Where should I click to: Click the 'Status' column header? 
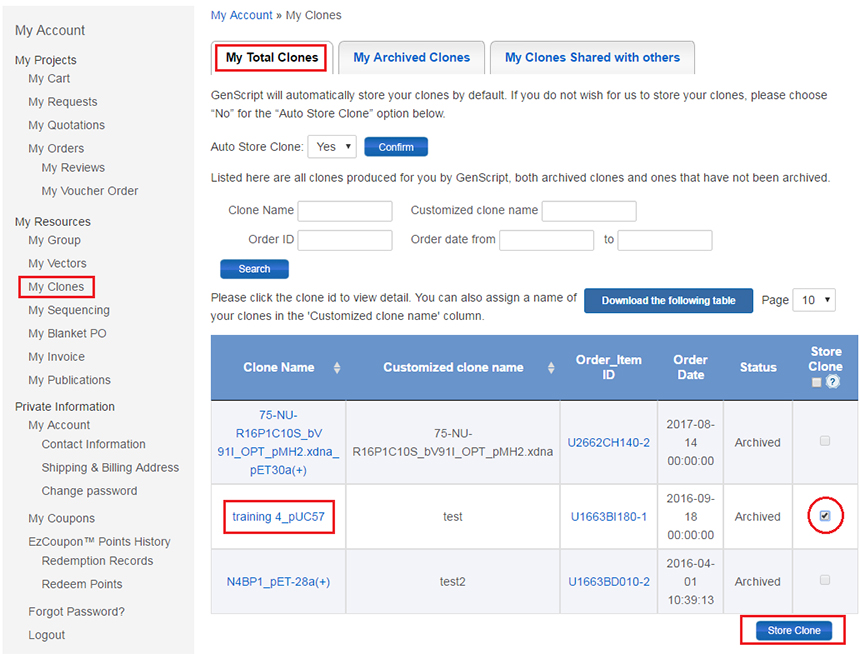coord(758,368)
